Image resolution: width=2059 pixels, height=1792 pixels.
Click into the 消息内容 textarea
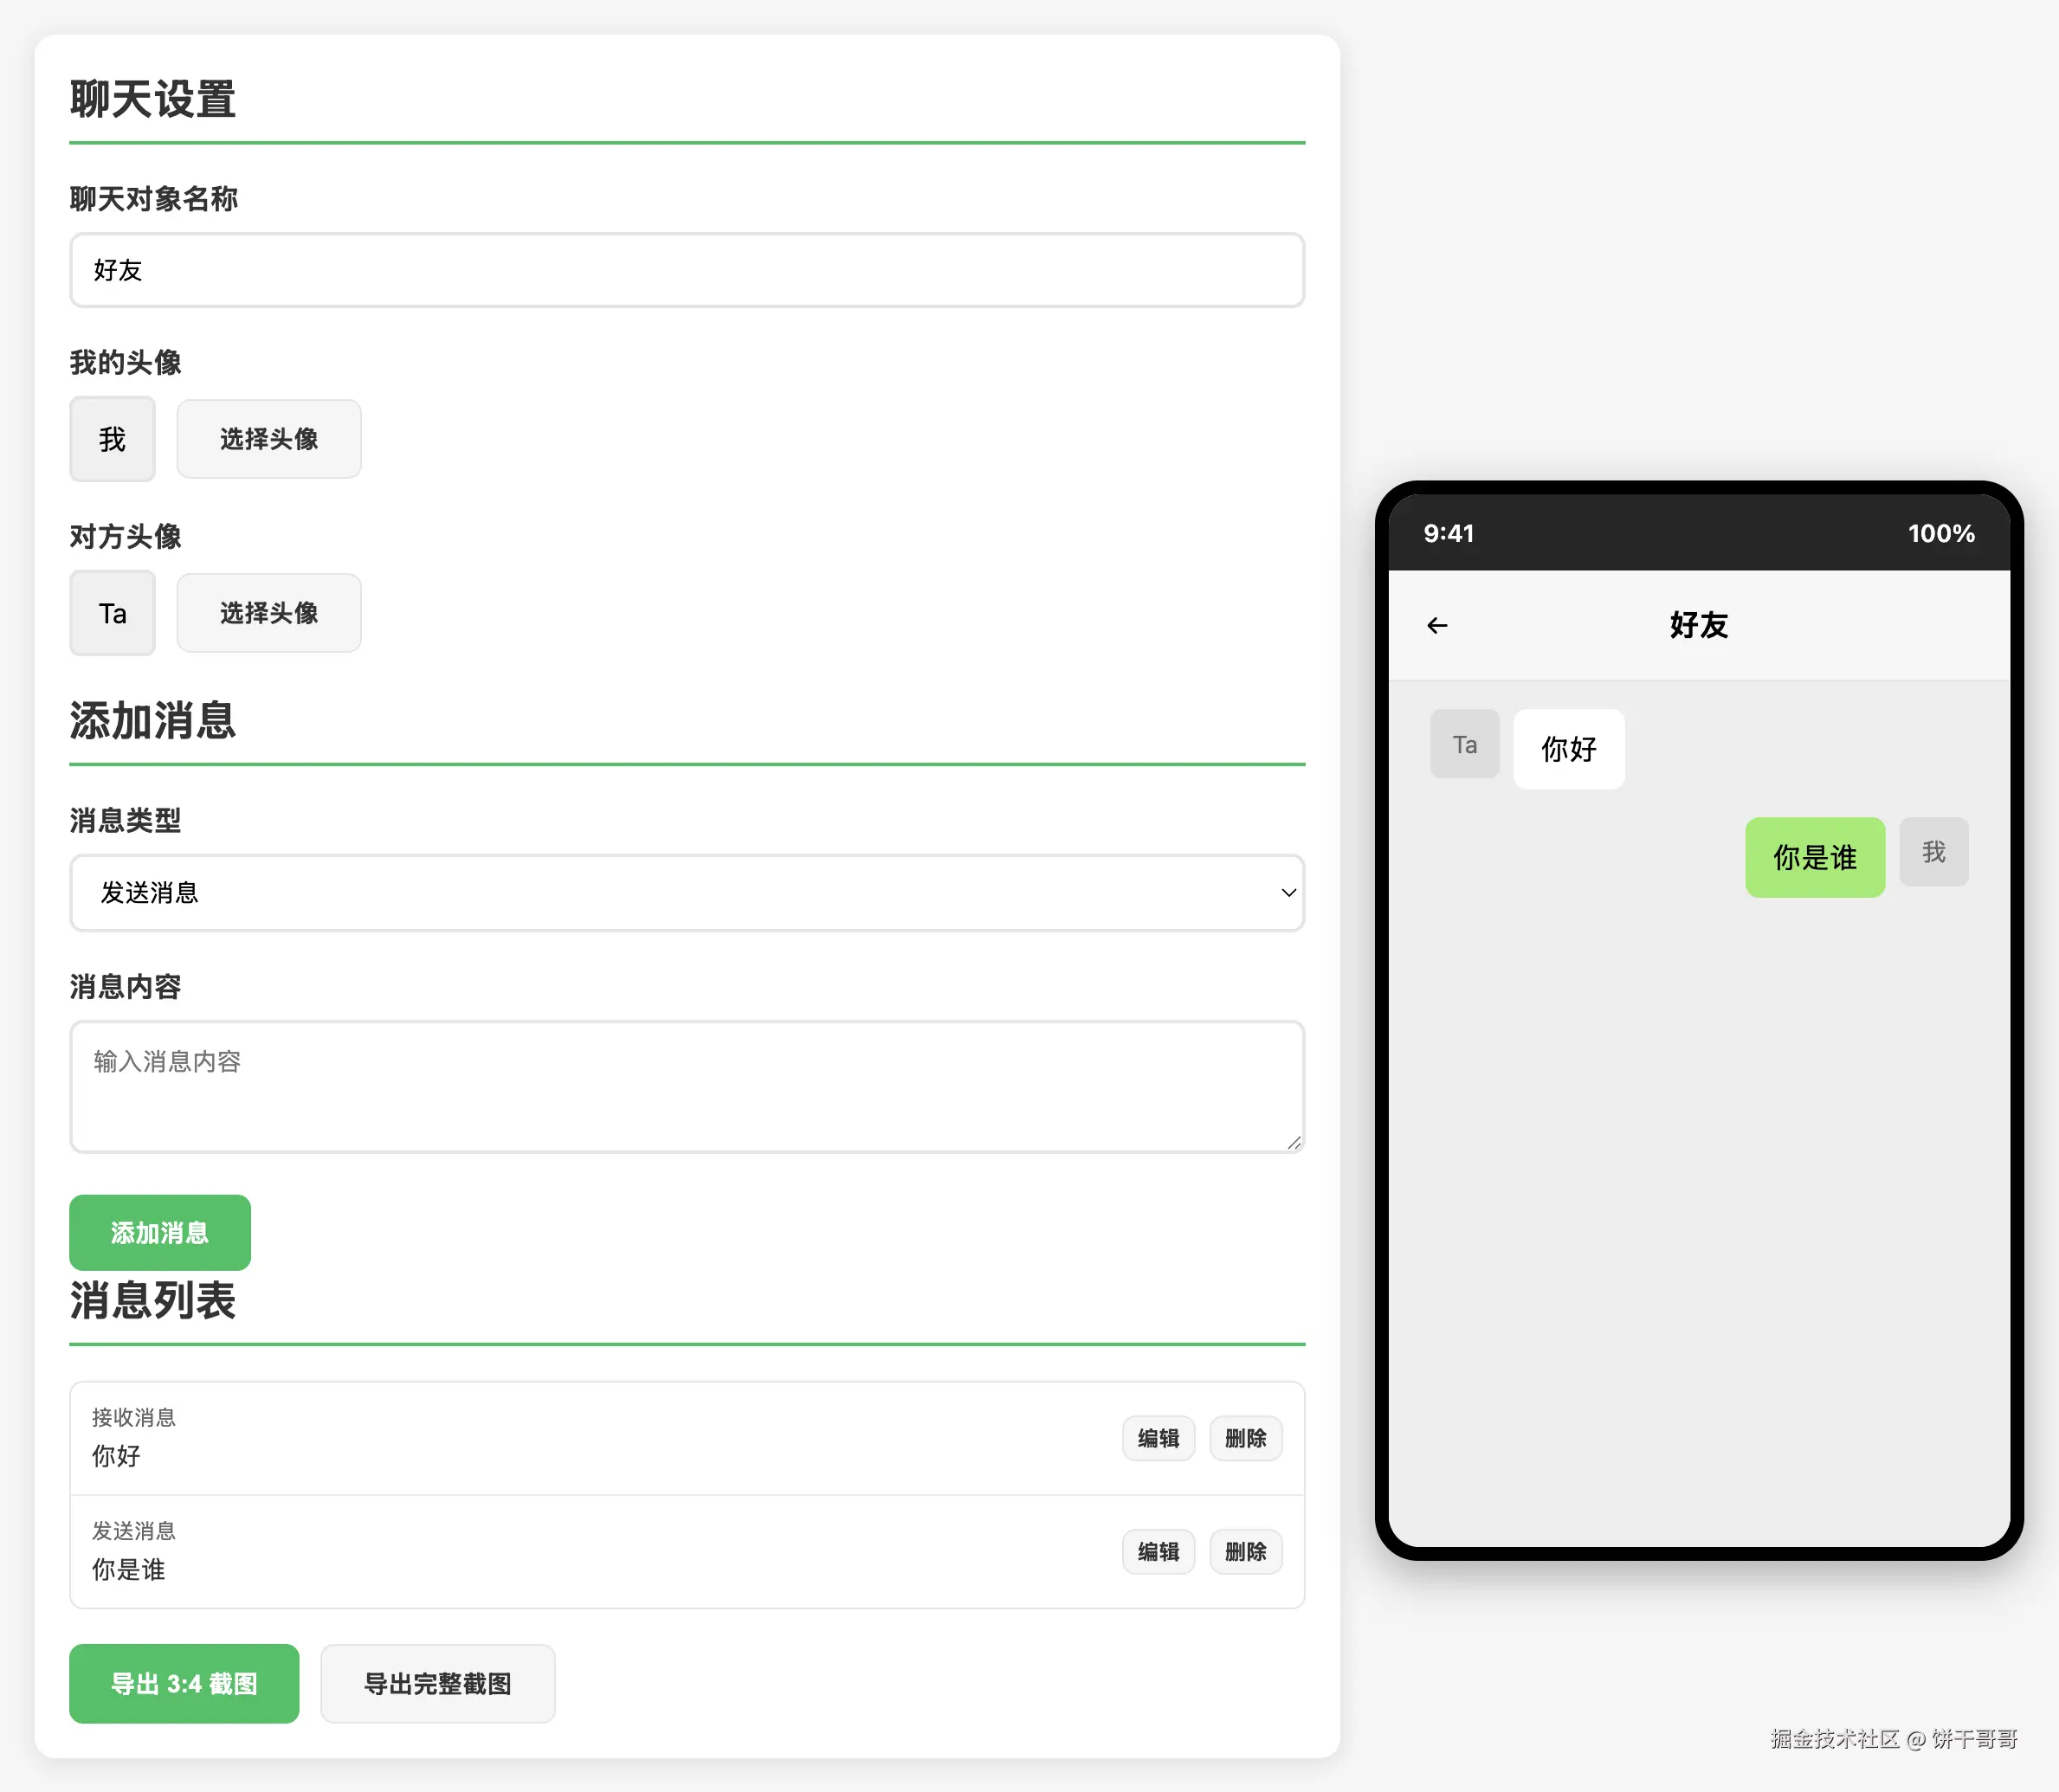(686, 1087)
